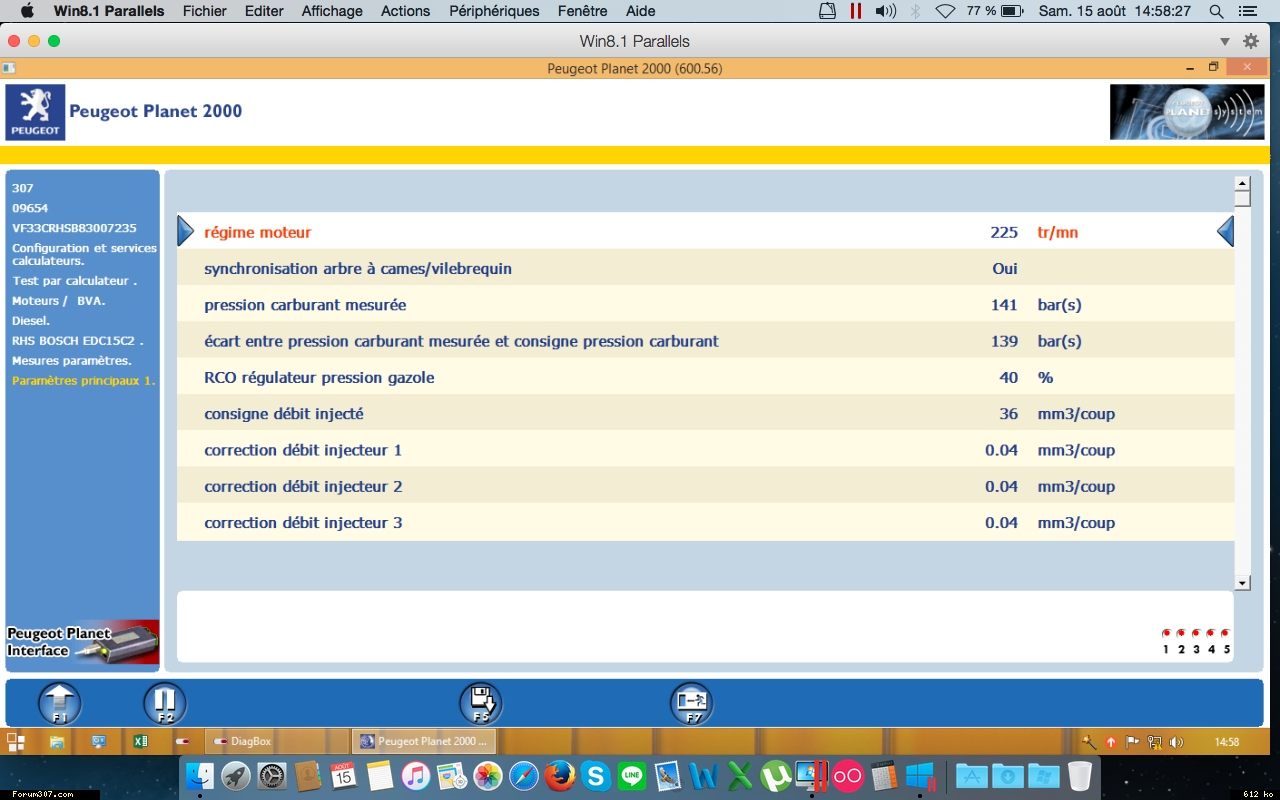Open Mesures paramètres in sidebar
The image size is (1280, 800).
71,361
